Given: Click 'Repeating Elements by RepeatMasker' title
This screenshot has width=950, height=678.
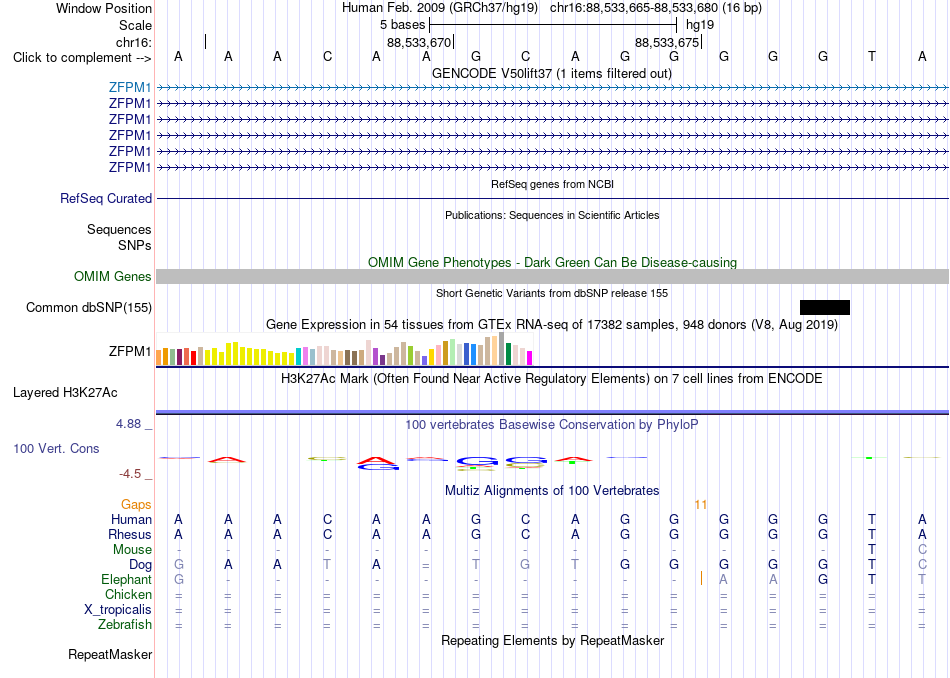Looking at the screenshot, I should click(552, 640).
